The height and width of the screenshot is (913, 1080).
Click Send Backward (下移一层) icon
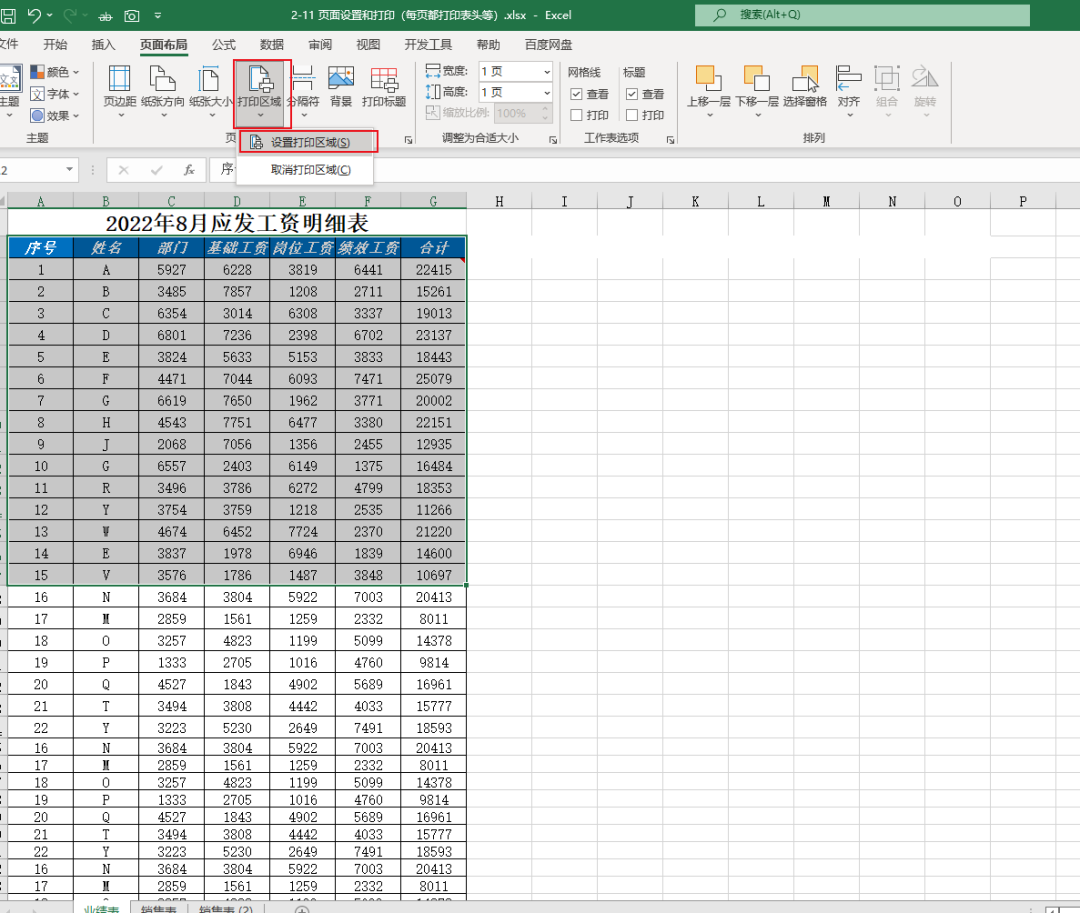[757, 78]
